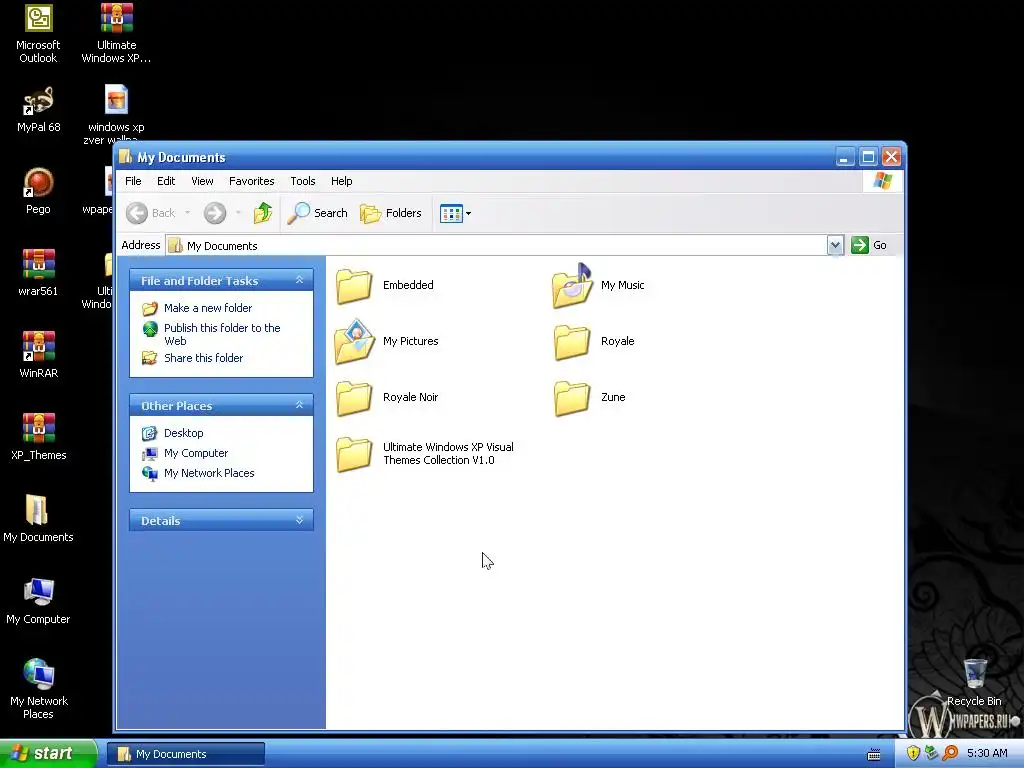The width and height of the screenshot is (1024, 768).
Task: Go to My Network Places in sidebar
Action: click(x=209, y=473)
